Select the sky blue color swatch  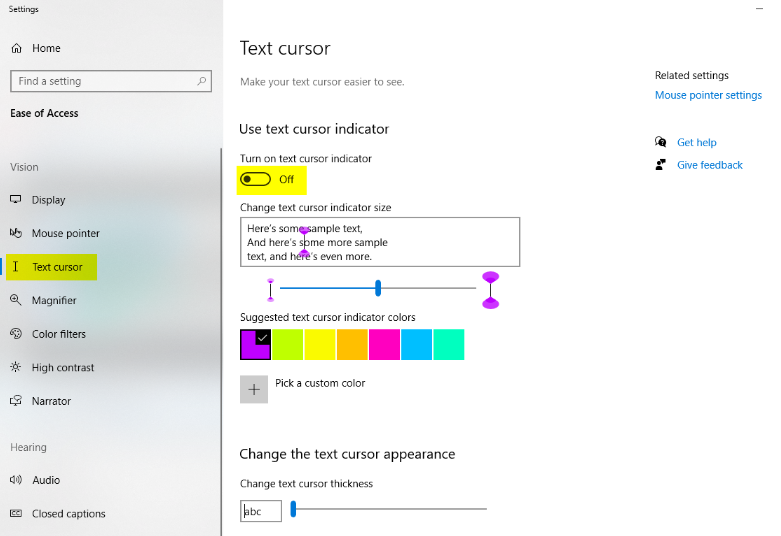[416, 344]
